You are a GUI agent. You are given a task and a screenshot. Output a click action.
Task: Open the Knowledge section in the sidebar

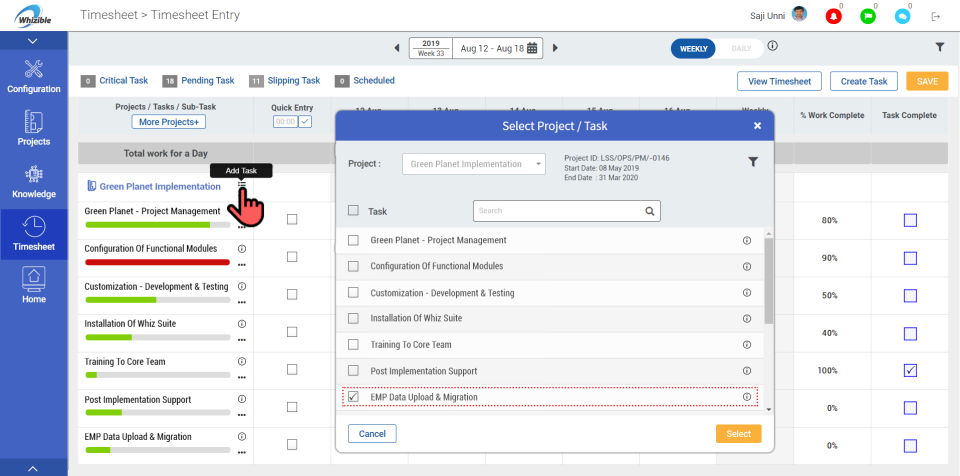click(34, 180)
